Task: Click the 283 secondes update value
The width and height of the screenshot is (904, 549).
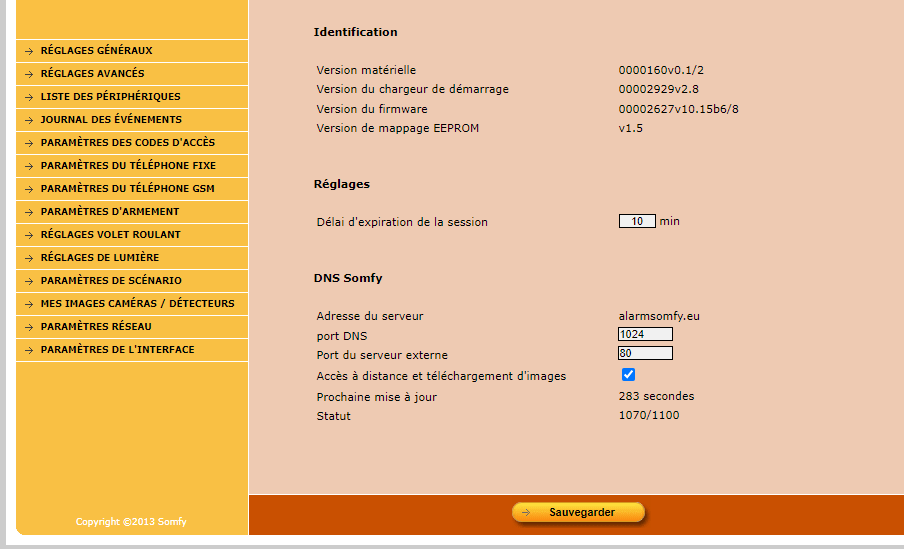Action: point(656,396)
